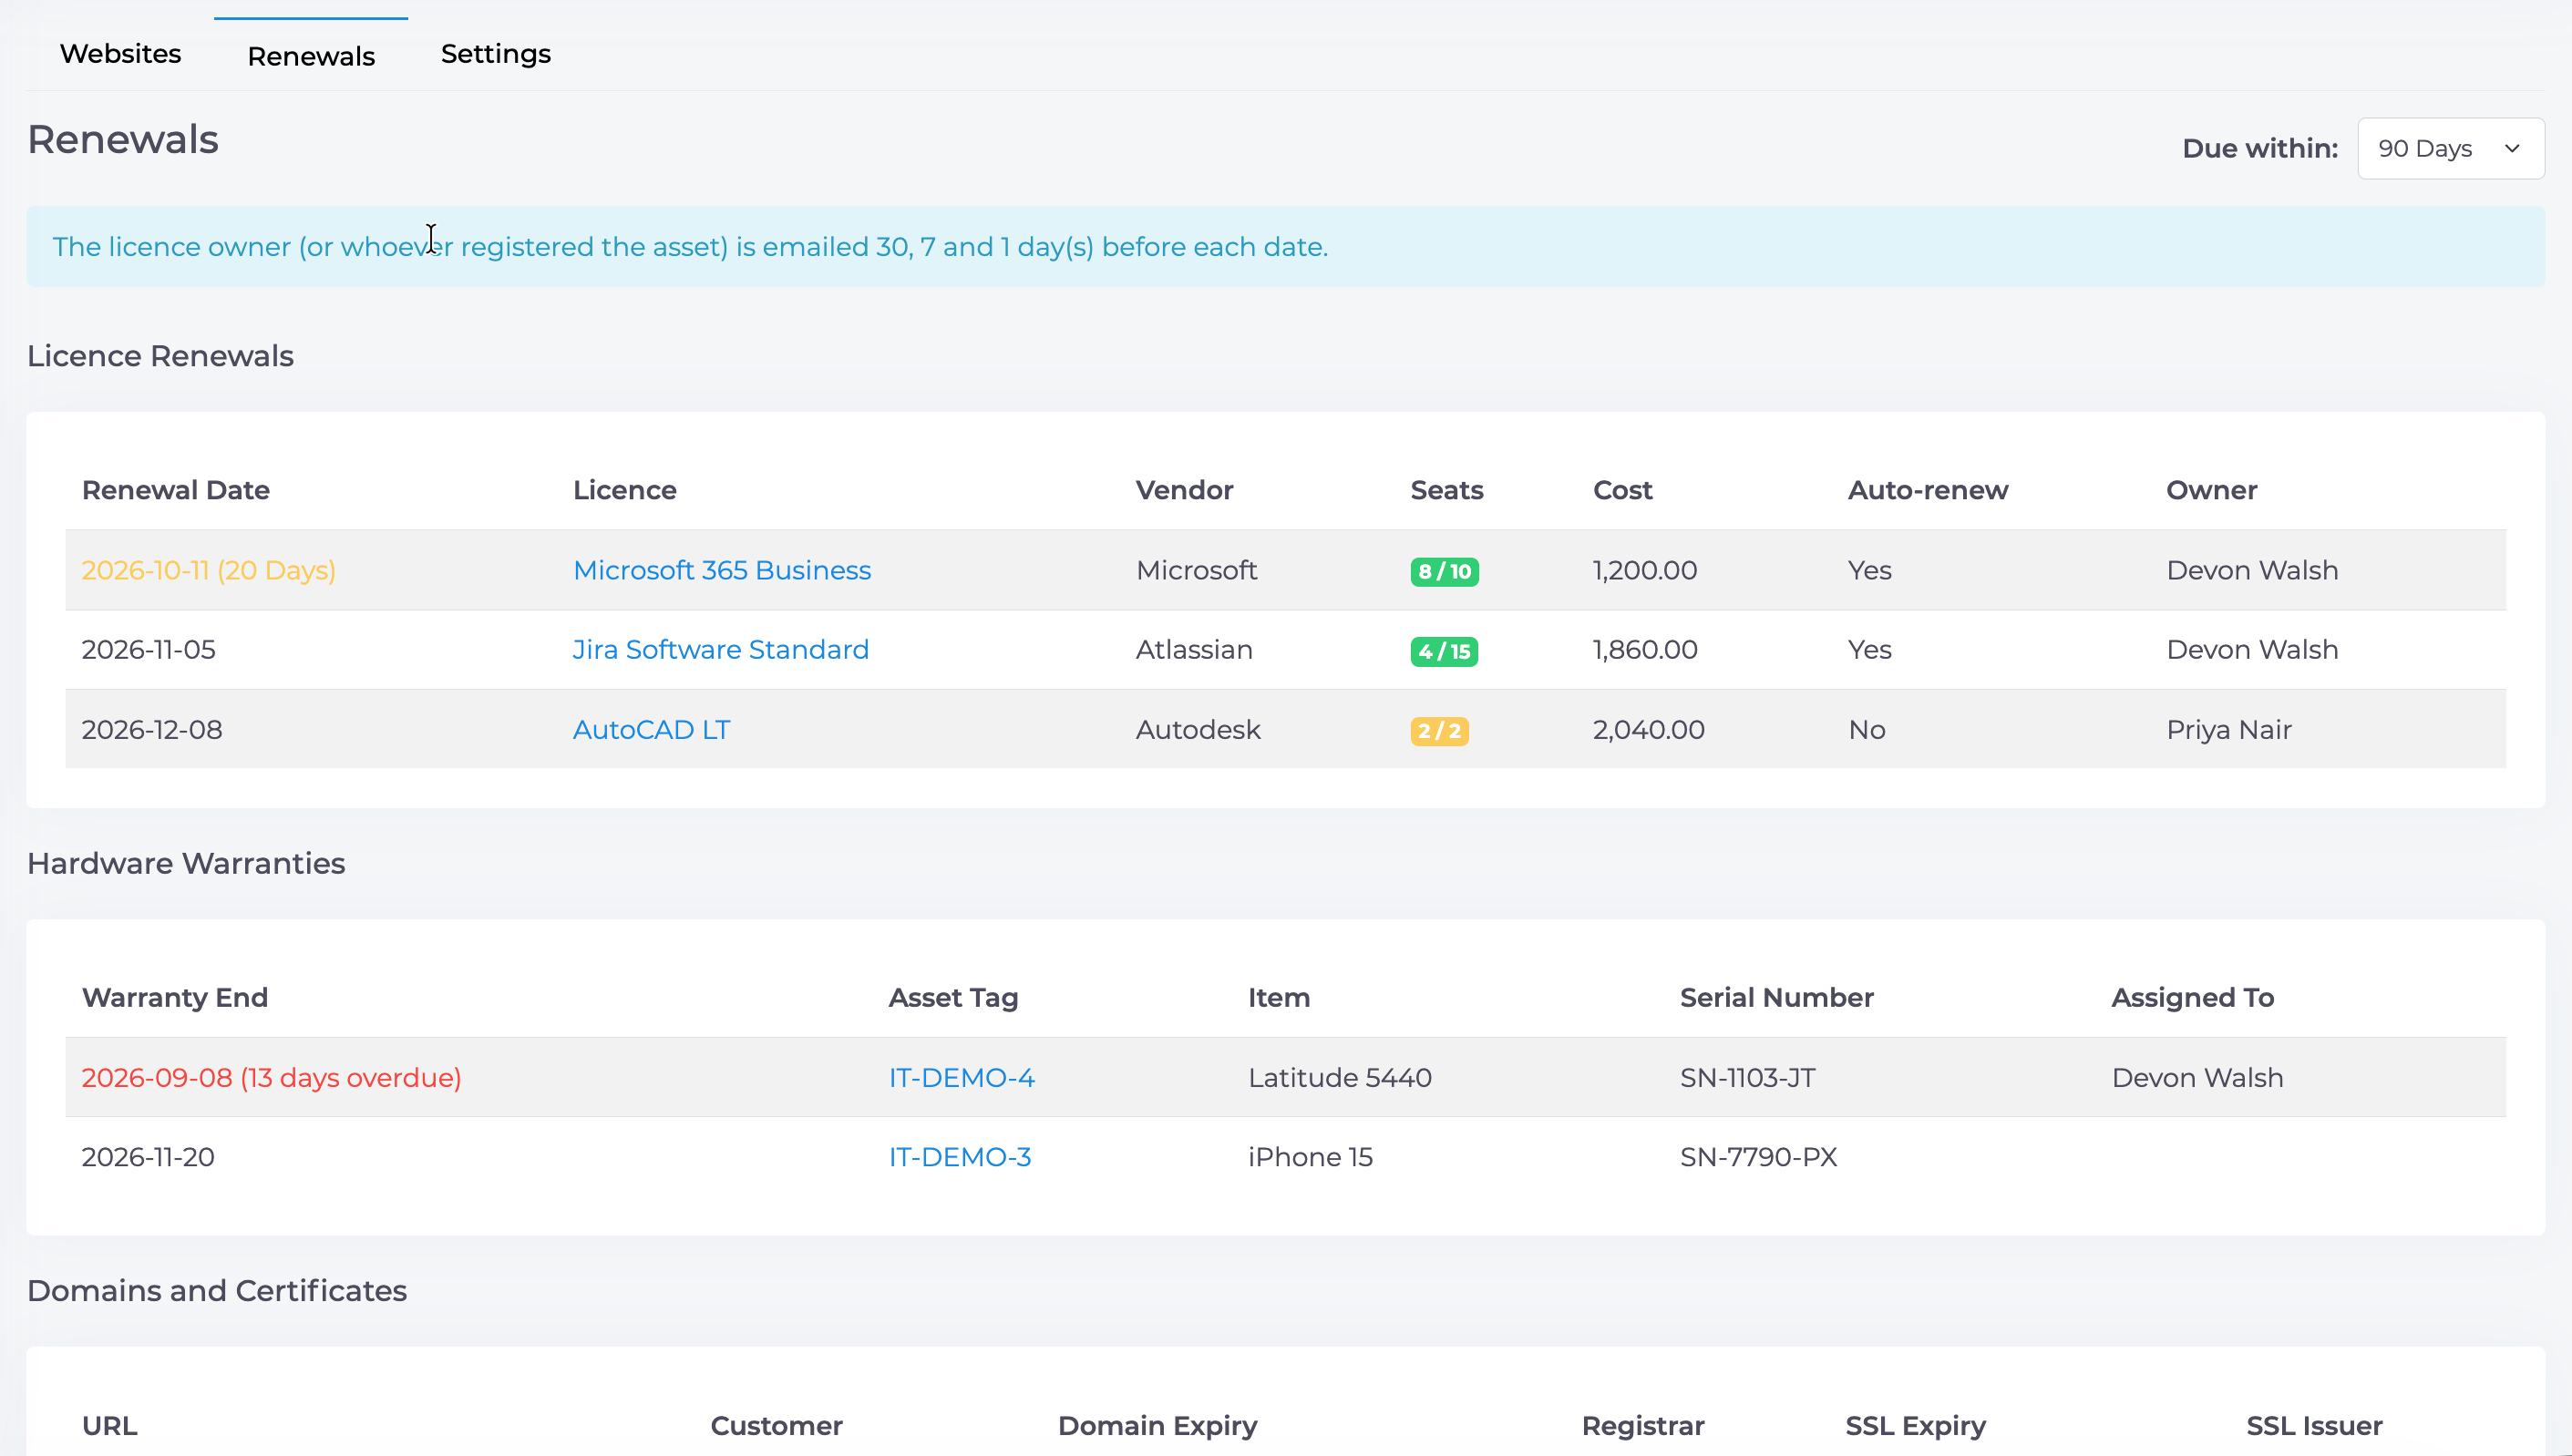Click Devon Walsh in the Latitude 5440 row

click(2198, 1078)
